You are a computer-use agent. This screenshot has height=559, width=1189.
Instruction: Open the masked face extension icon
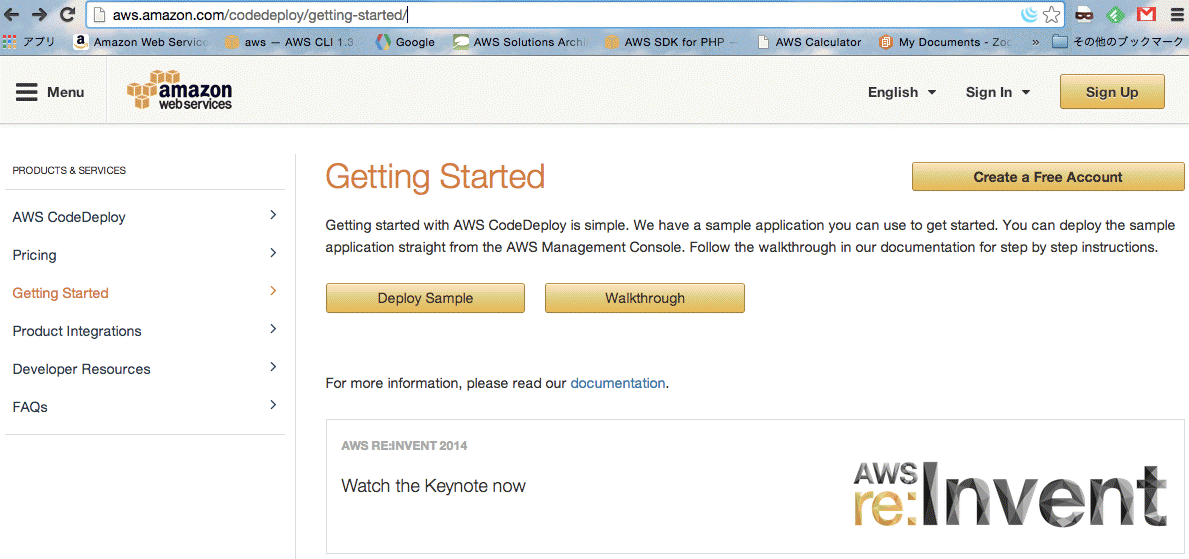[1084, 14]
